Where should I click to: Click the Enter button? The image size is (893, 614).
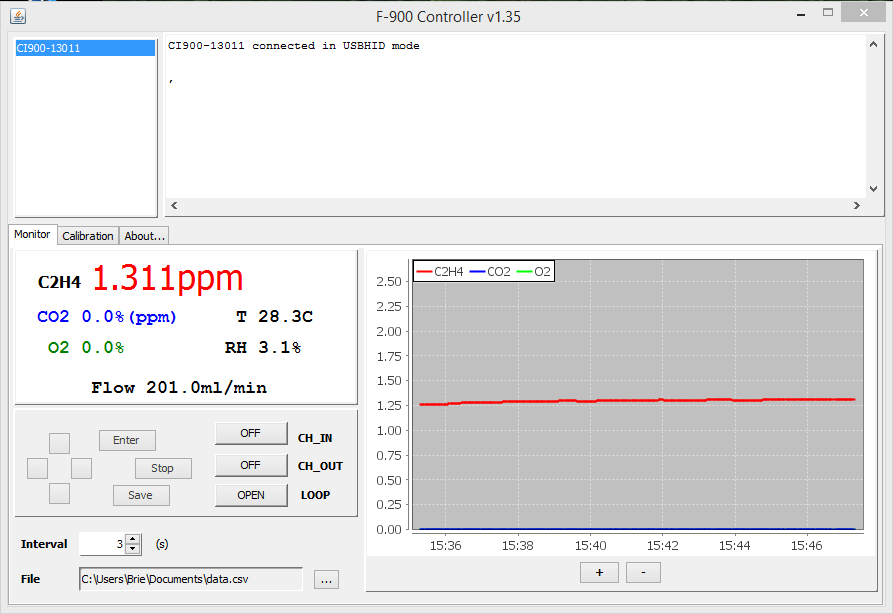127,440
